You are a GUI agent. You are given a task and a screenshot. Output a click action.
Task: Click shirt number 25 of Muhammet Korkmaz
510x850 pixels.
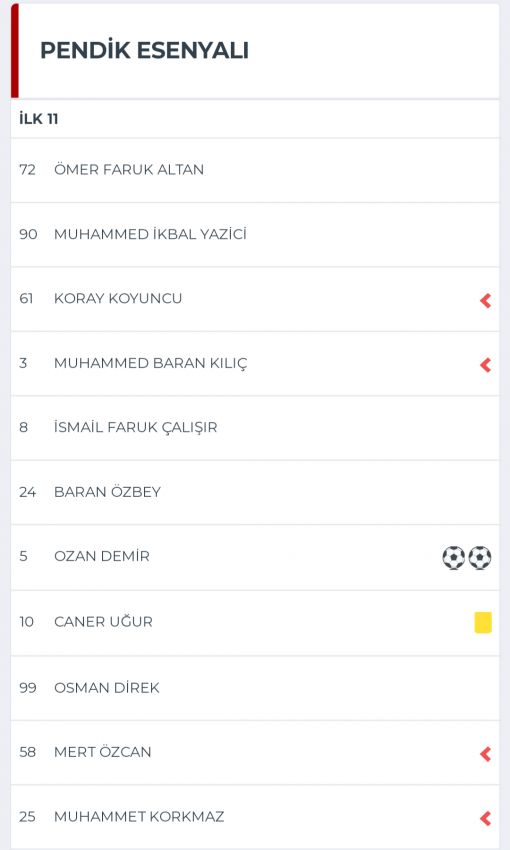[27, 816]
